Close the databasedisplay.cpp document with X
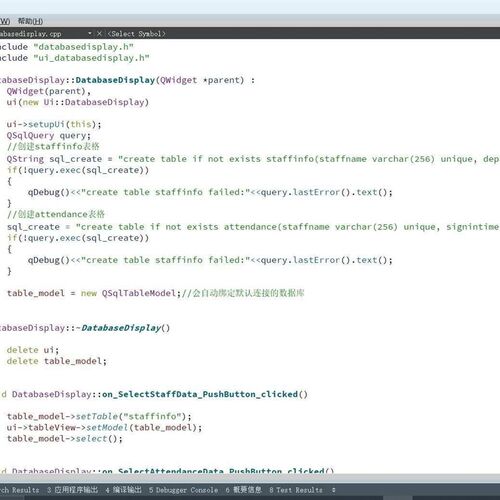 [99, 33]
